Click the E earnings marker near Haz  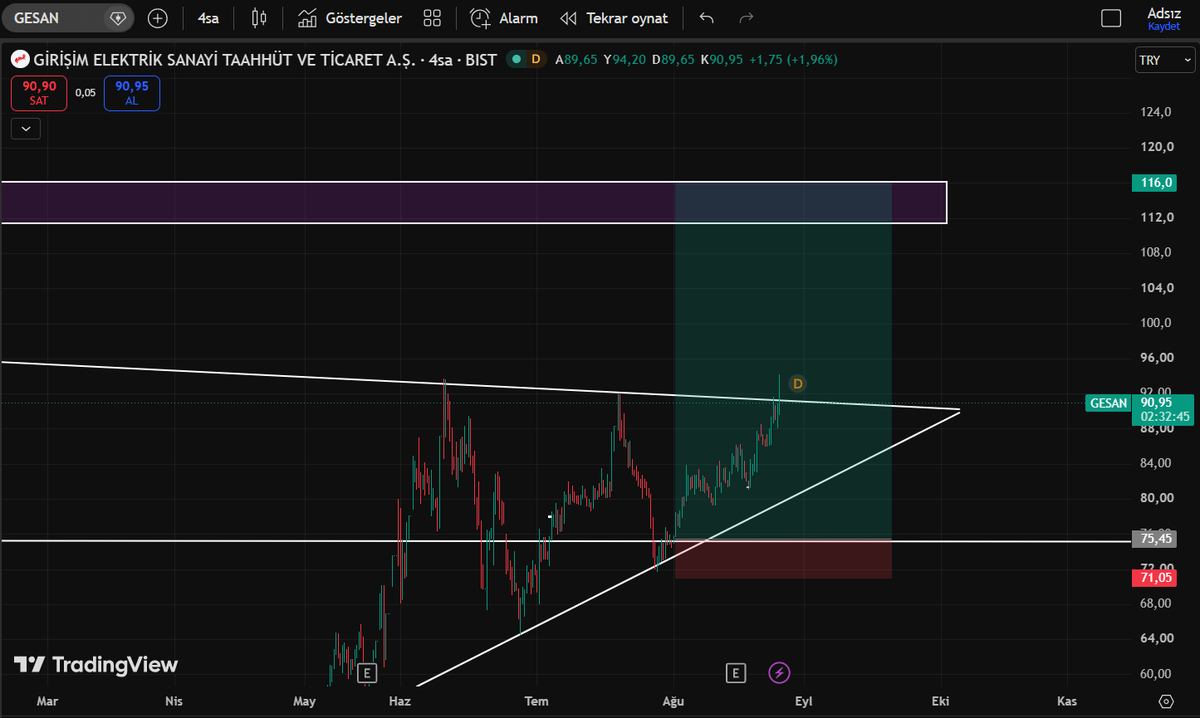click(x=367, y=672)
